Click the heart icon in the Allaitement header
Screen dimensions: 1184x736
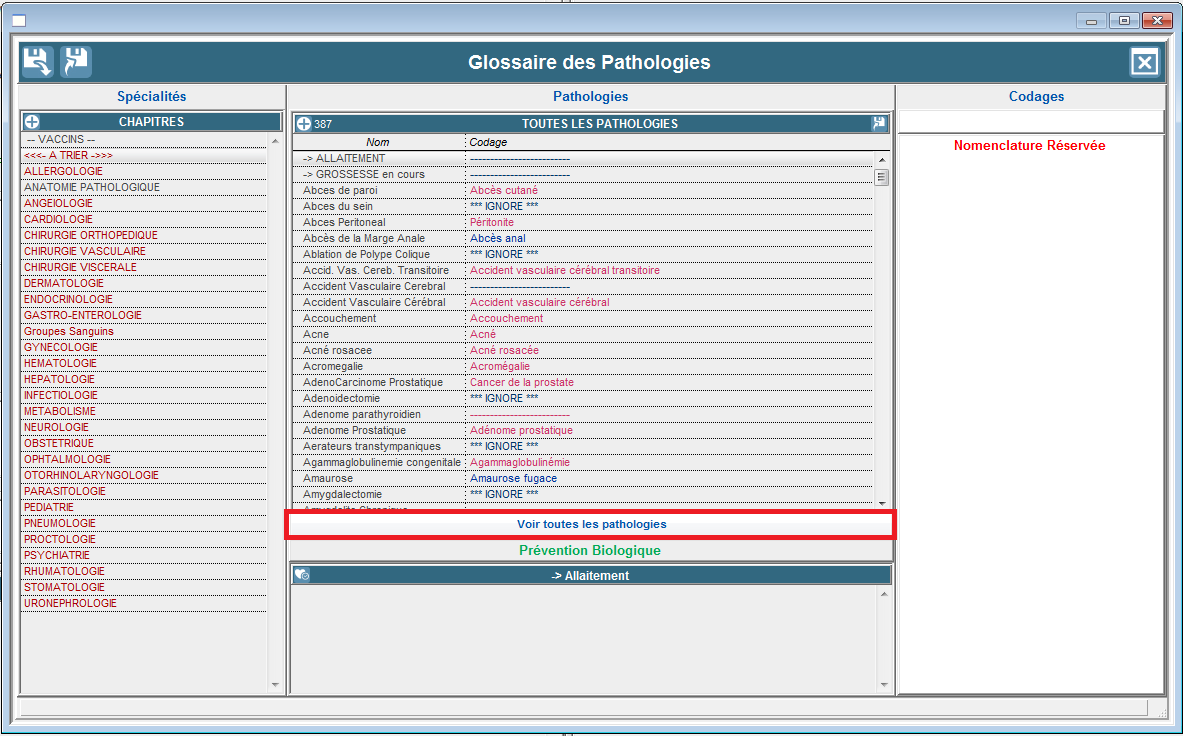(301, 575)
